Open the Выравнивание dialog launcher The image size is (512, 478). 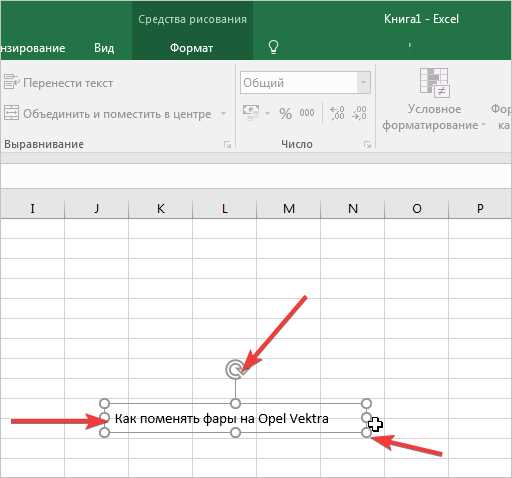pos(228,144)
